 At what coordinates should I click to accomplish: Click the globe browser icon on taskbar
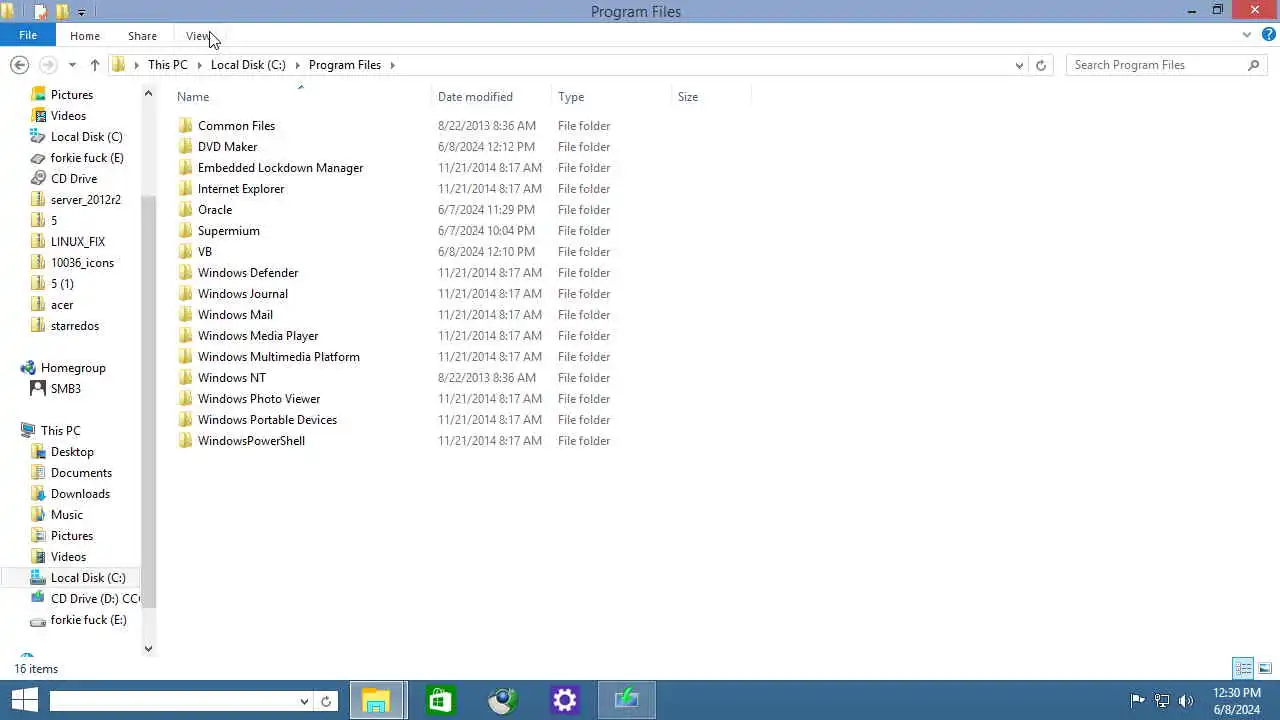[x=503, y=700]
